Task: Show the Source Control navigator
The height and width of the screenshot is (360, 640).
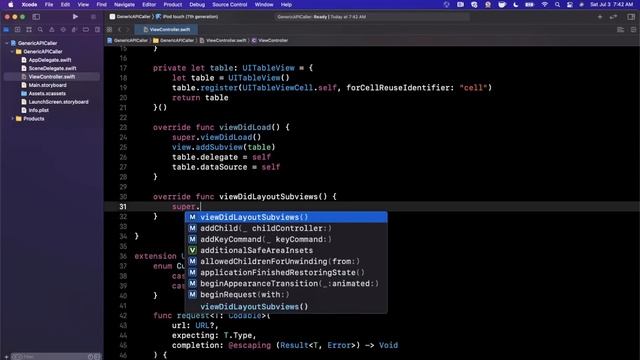Action: click(18, 30)
